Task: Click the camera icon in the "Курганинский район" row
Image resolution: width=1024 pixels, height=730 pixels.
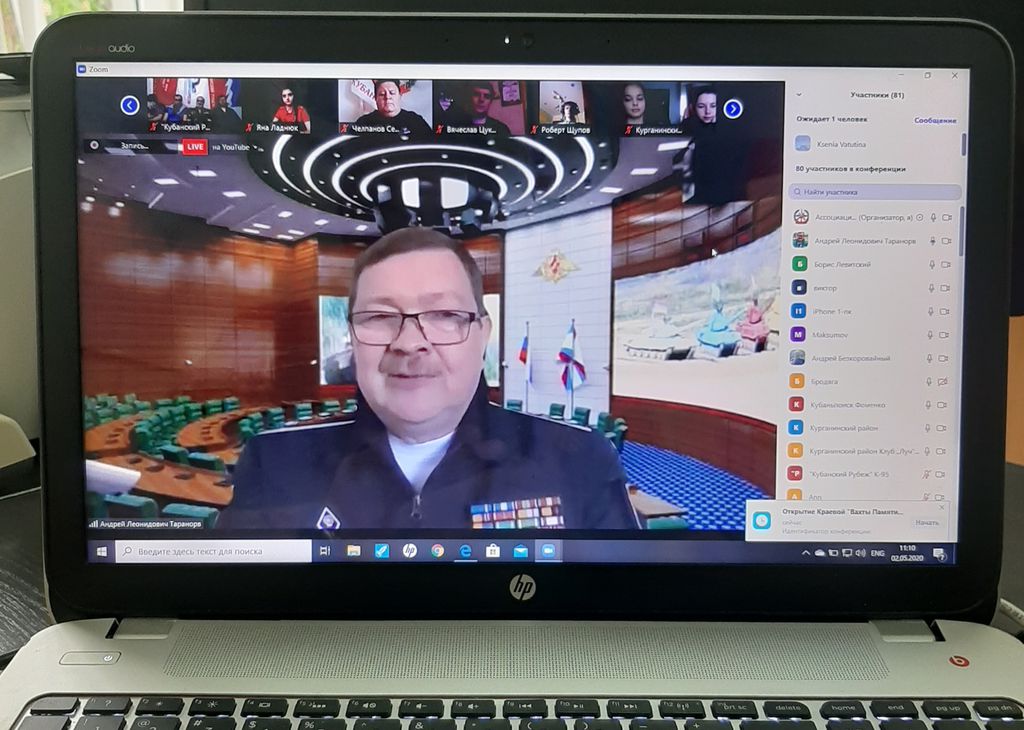Action: pos(941,428)
